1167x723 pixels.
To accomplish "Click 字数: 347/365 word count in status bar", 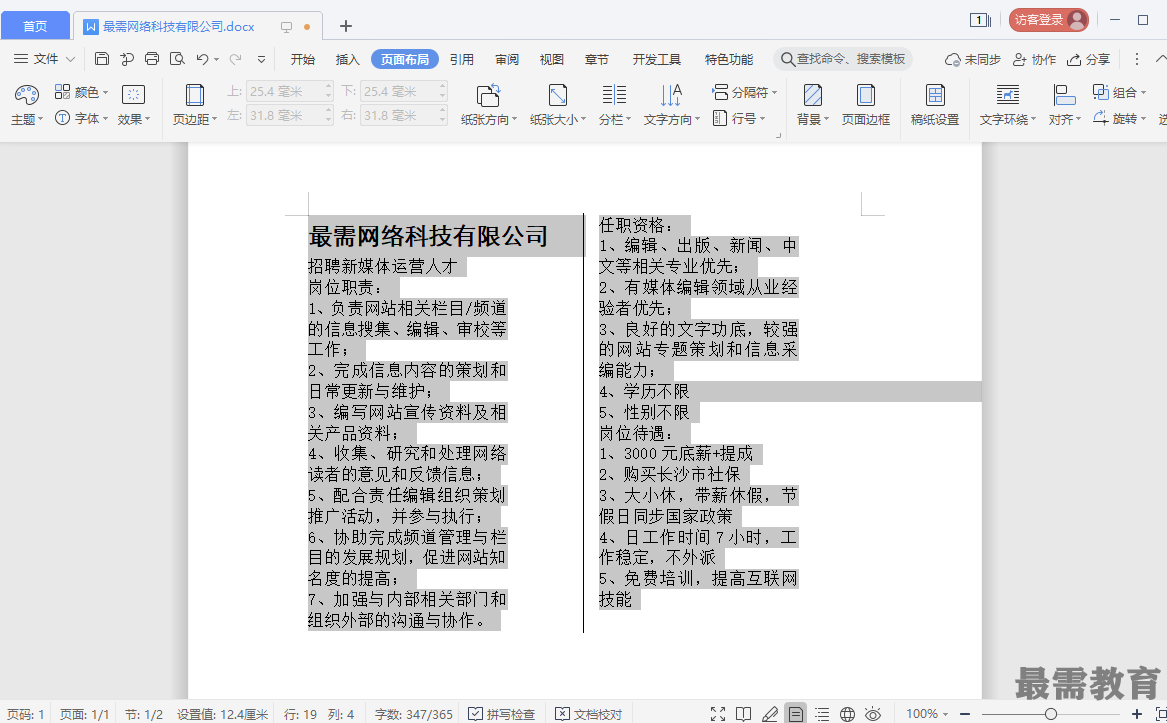I will coord(413,714).
